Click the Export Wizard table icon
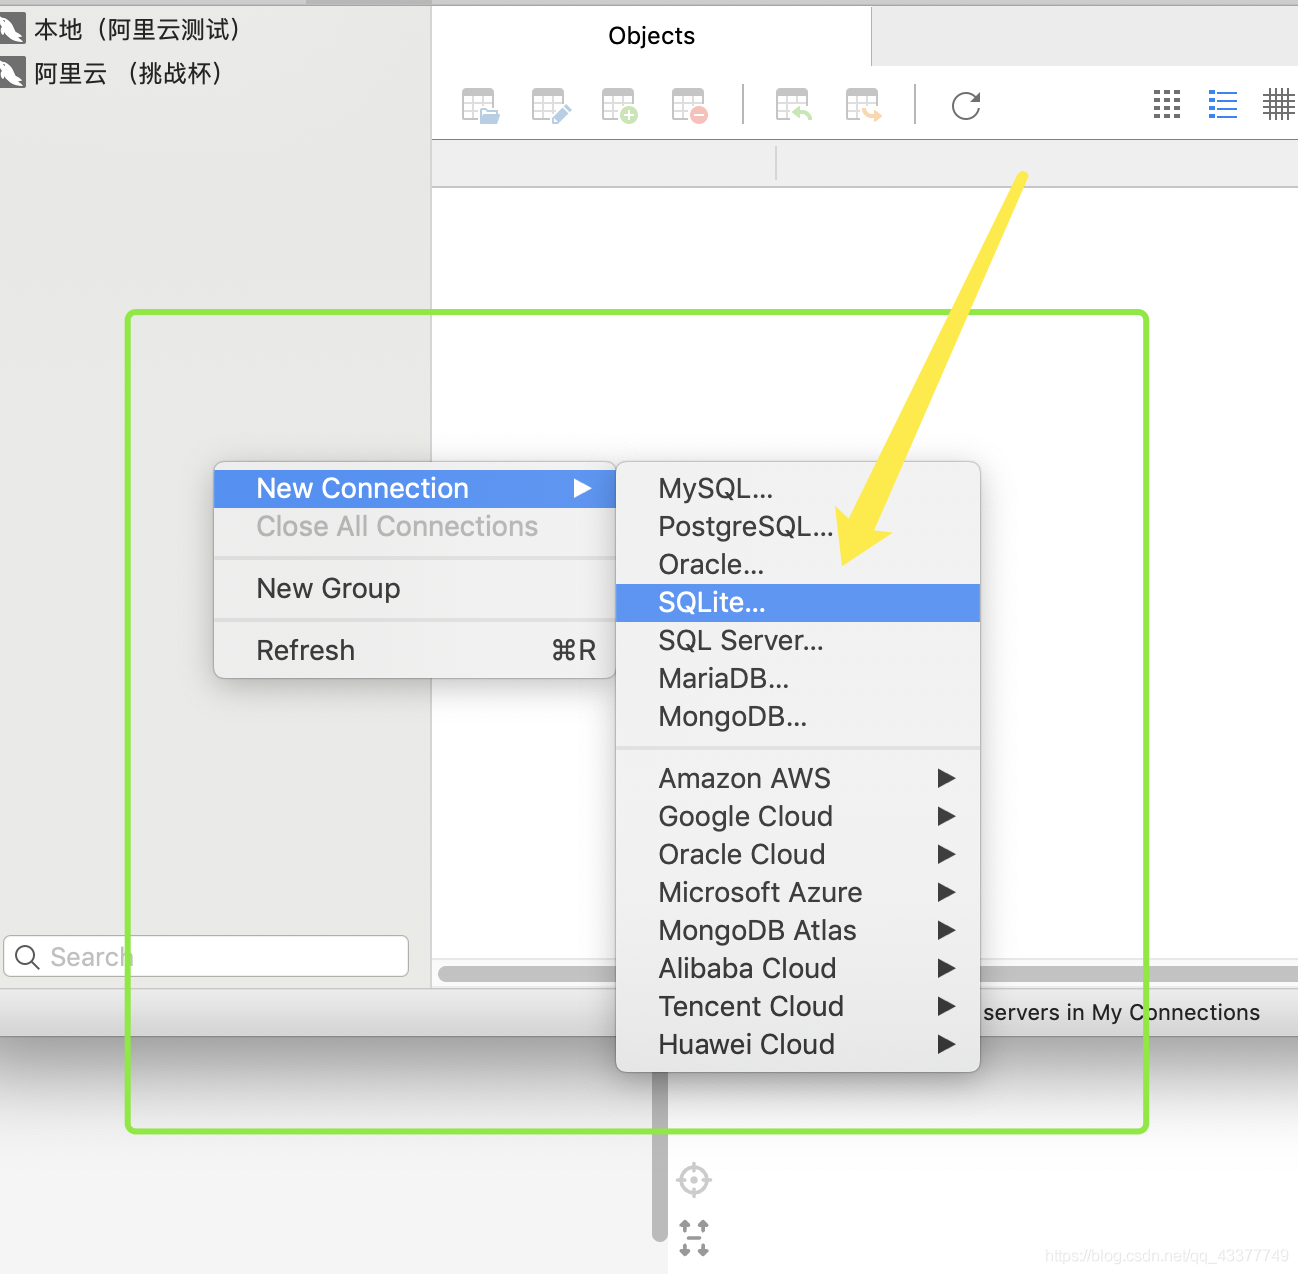Screen dimensions: 1298x1274 point(864,105)
